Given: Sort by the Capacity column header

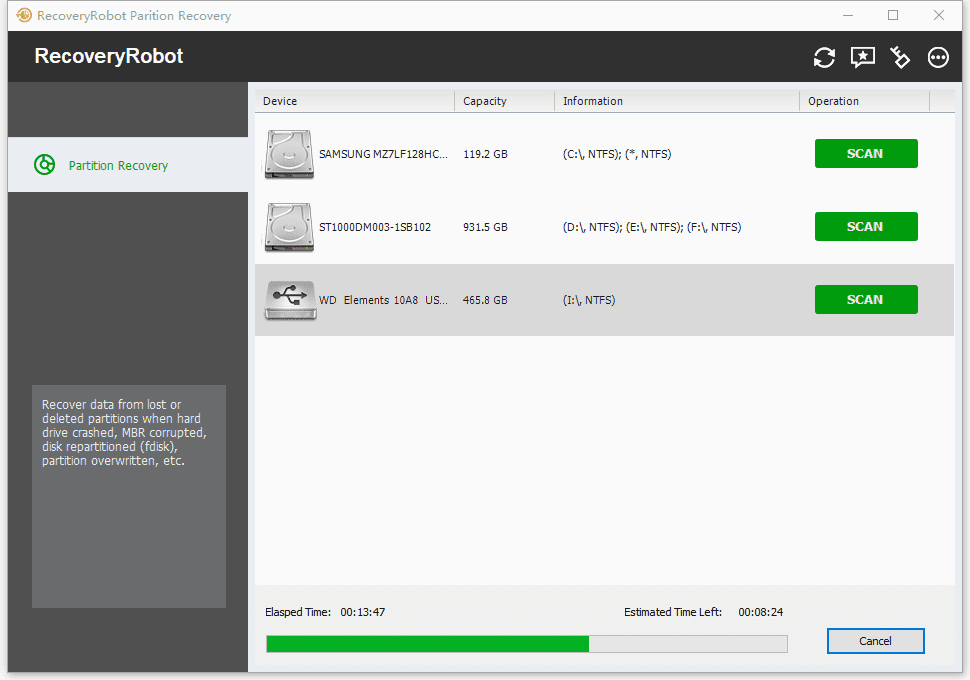Looking at the screenshot, I should pyautogui.click(x=505, y=101).
